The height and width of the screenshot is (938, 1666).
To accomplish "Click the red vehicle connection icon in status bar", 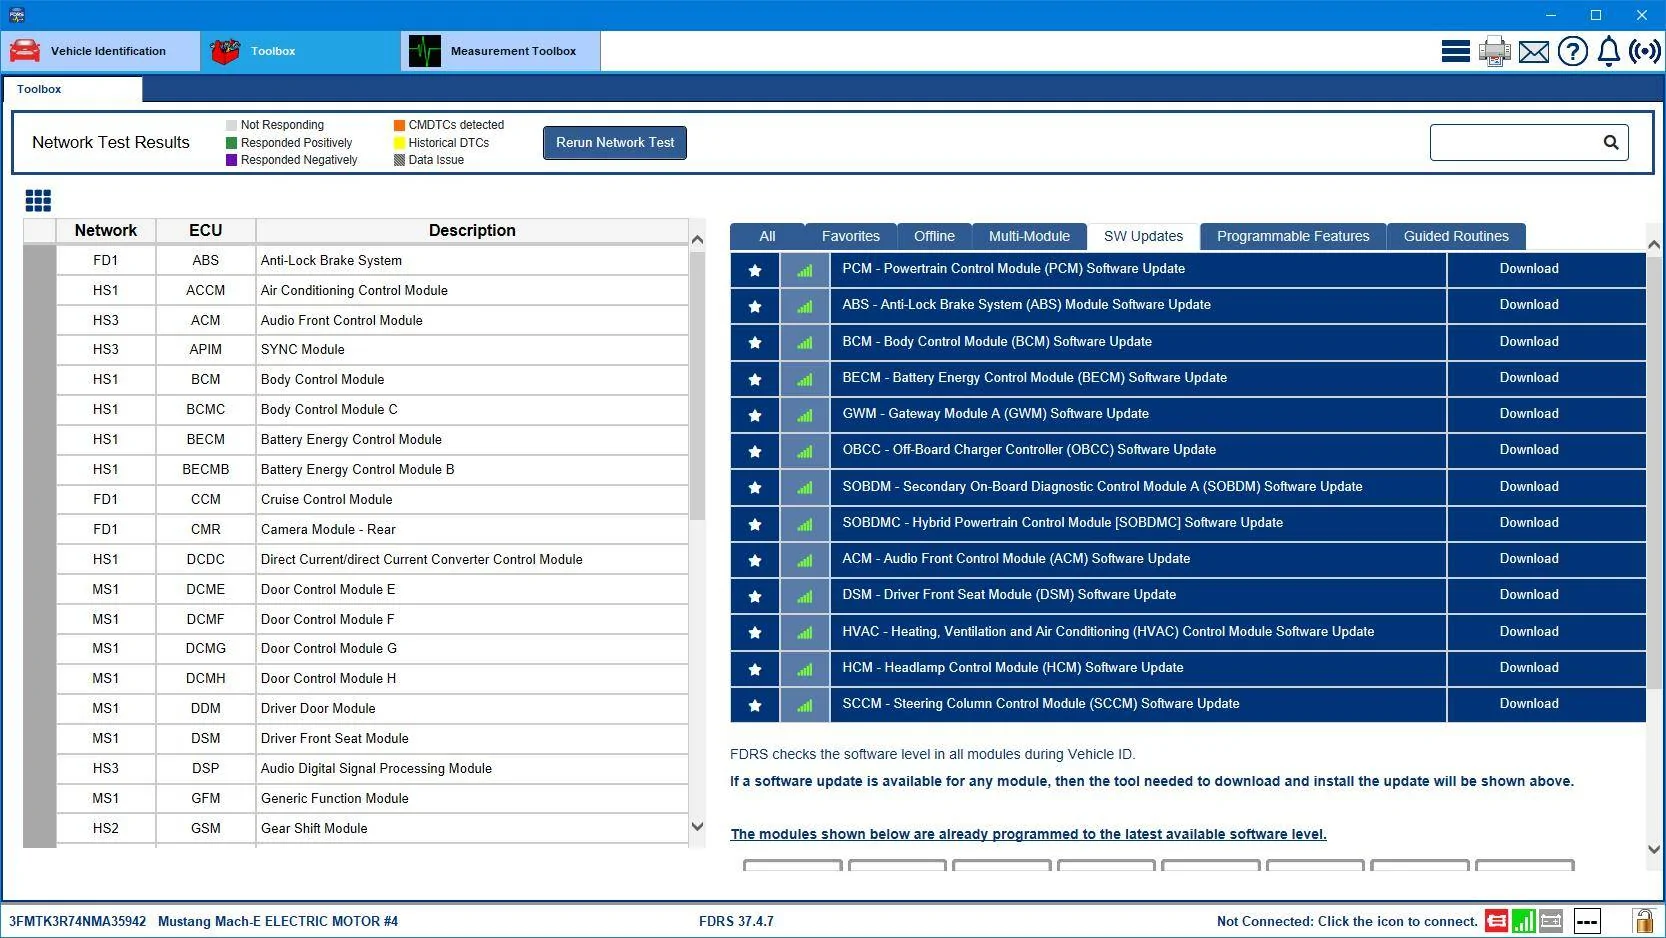I will click(1496, 921).
